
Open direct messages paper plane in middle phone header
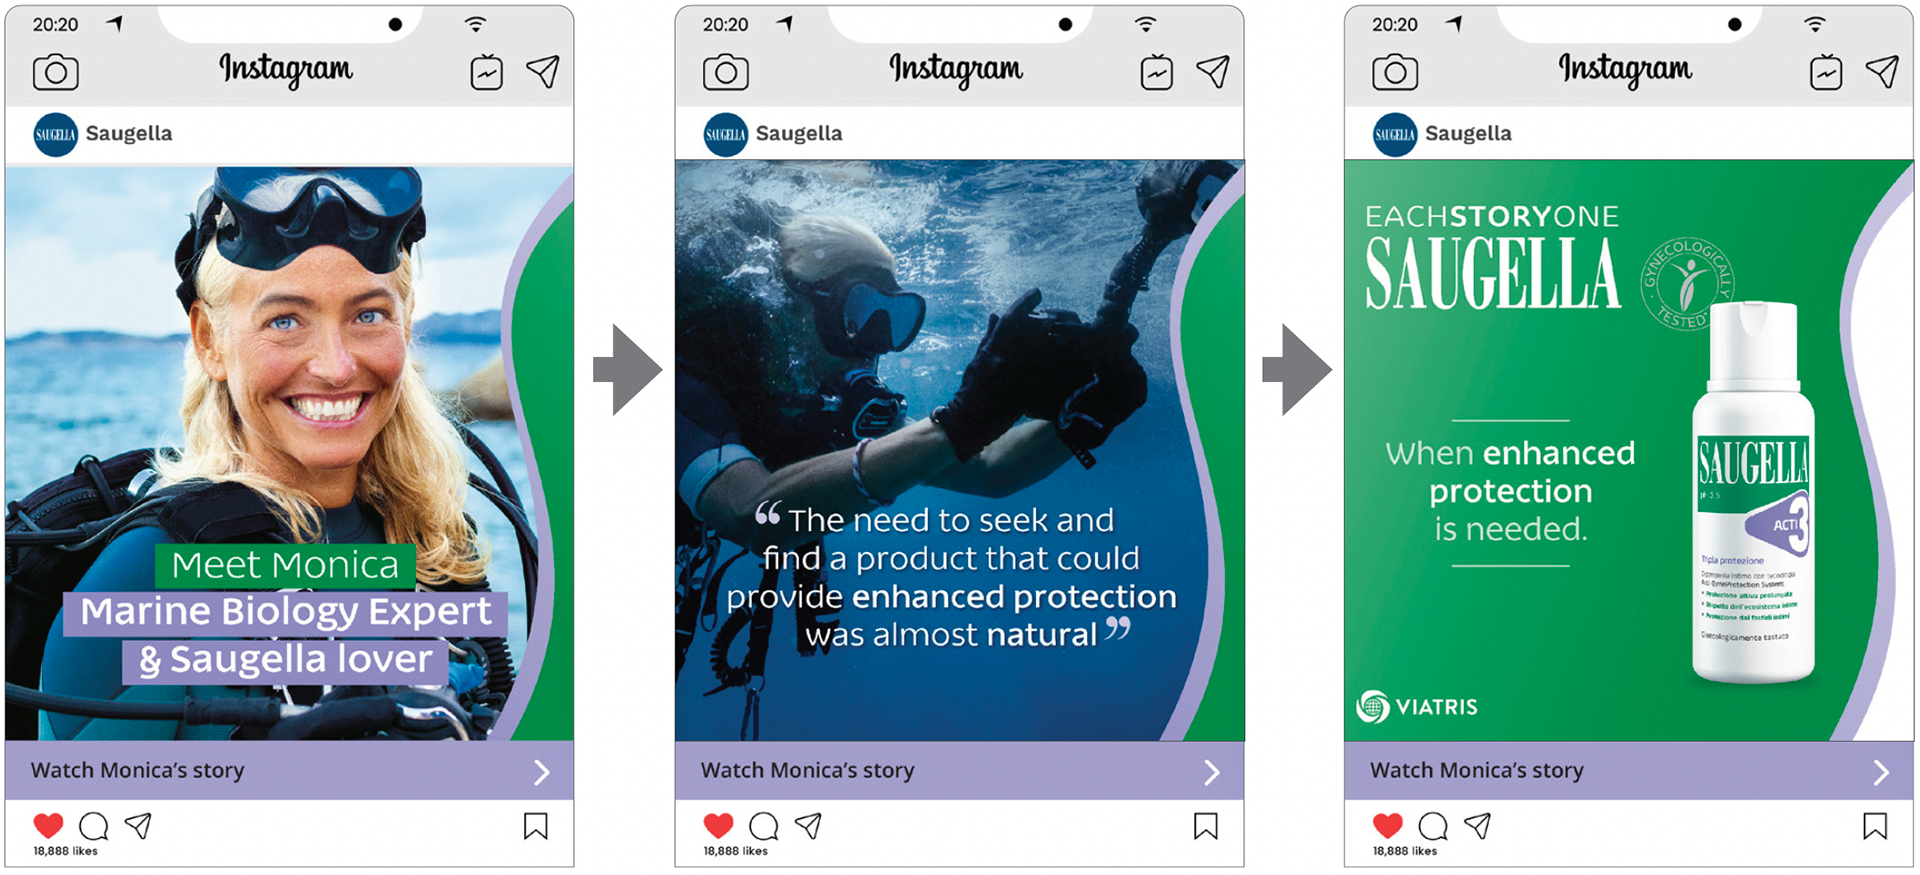[x=1213, y=71]
